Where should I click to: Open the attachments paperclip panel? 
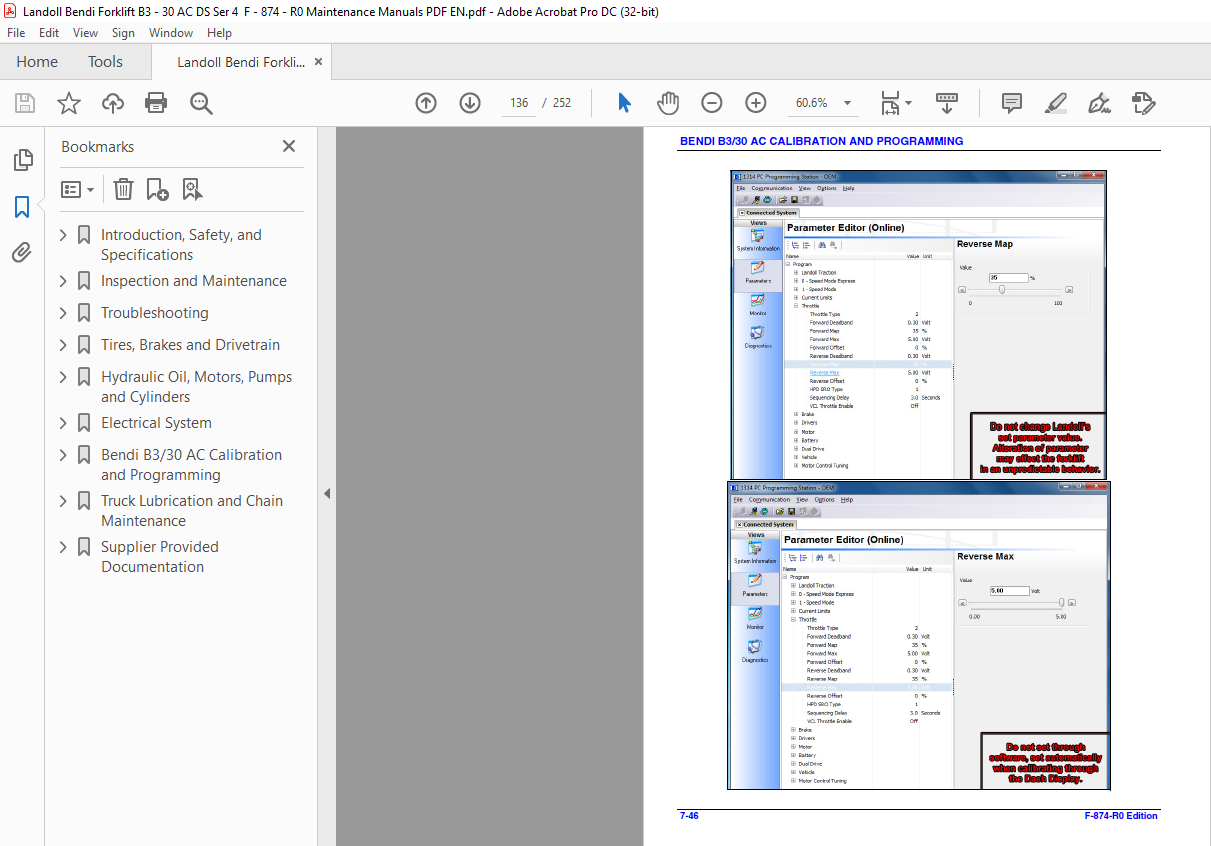tap(22, 252)
